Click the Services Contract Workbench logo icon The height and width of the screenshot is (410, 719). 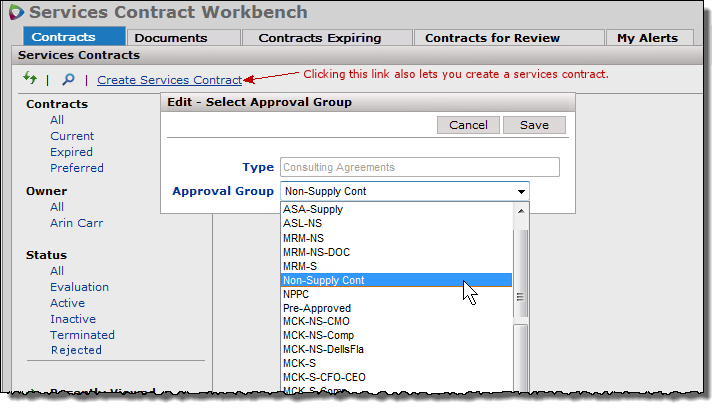(15, 13)
